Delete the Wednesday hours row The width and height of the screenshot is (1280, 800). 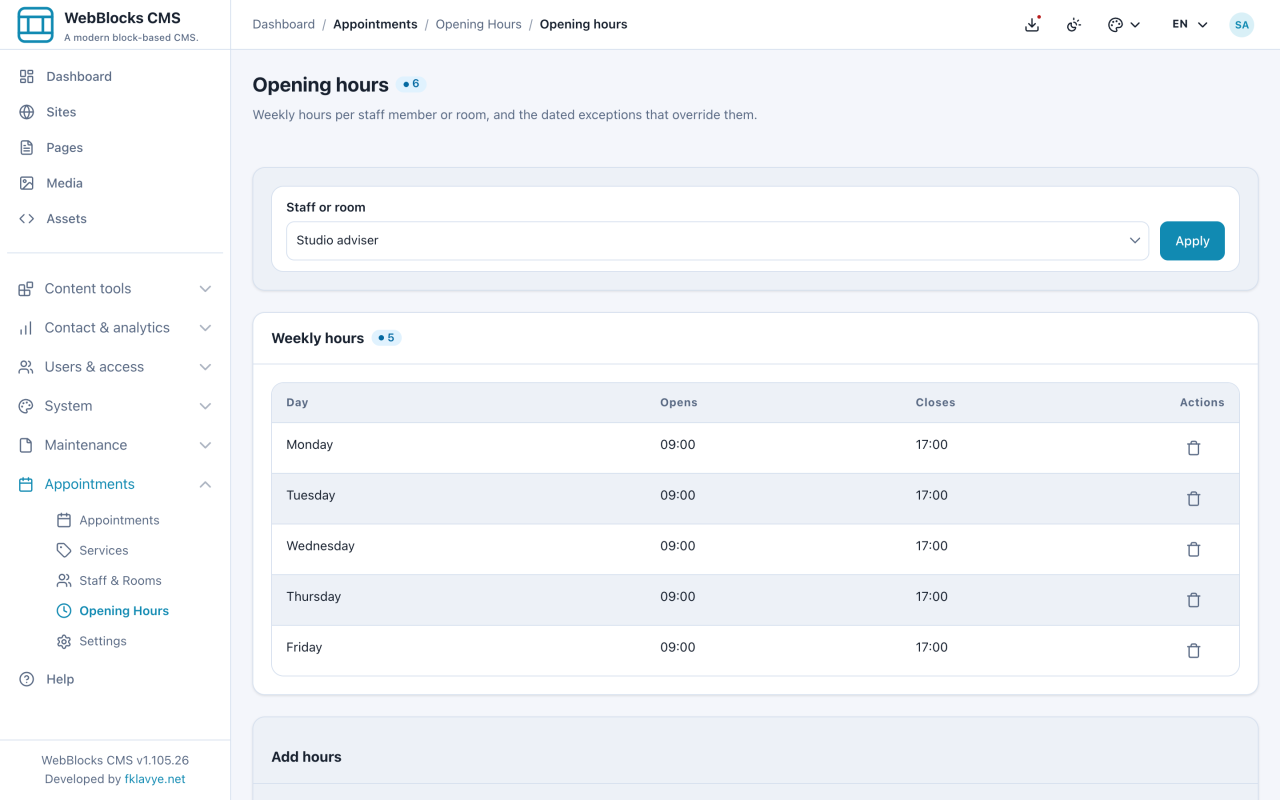[x=1193, y=549]
